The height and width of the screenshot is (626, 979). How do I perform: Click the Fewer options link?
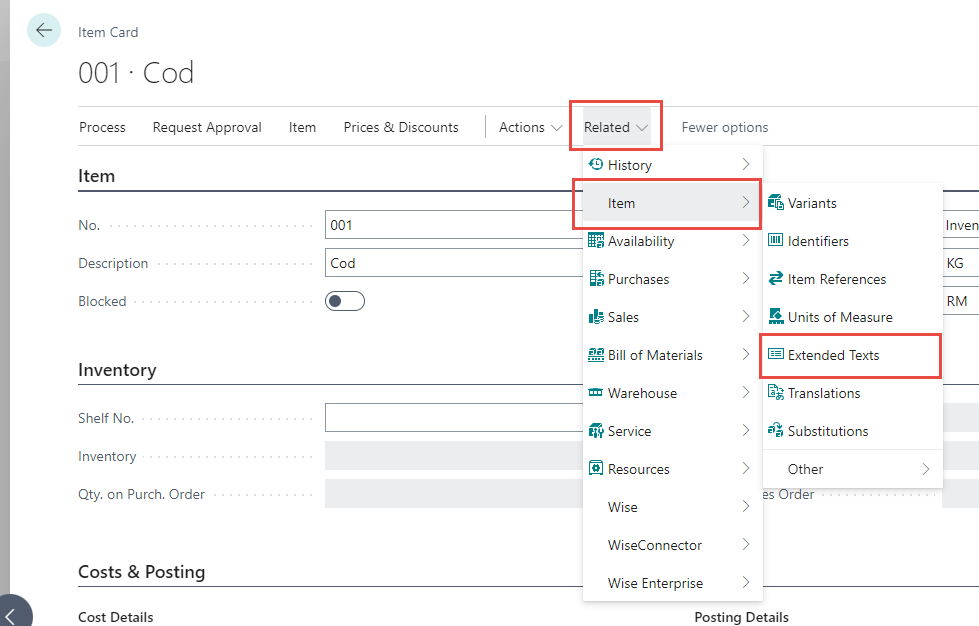(724, 127)
